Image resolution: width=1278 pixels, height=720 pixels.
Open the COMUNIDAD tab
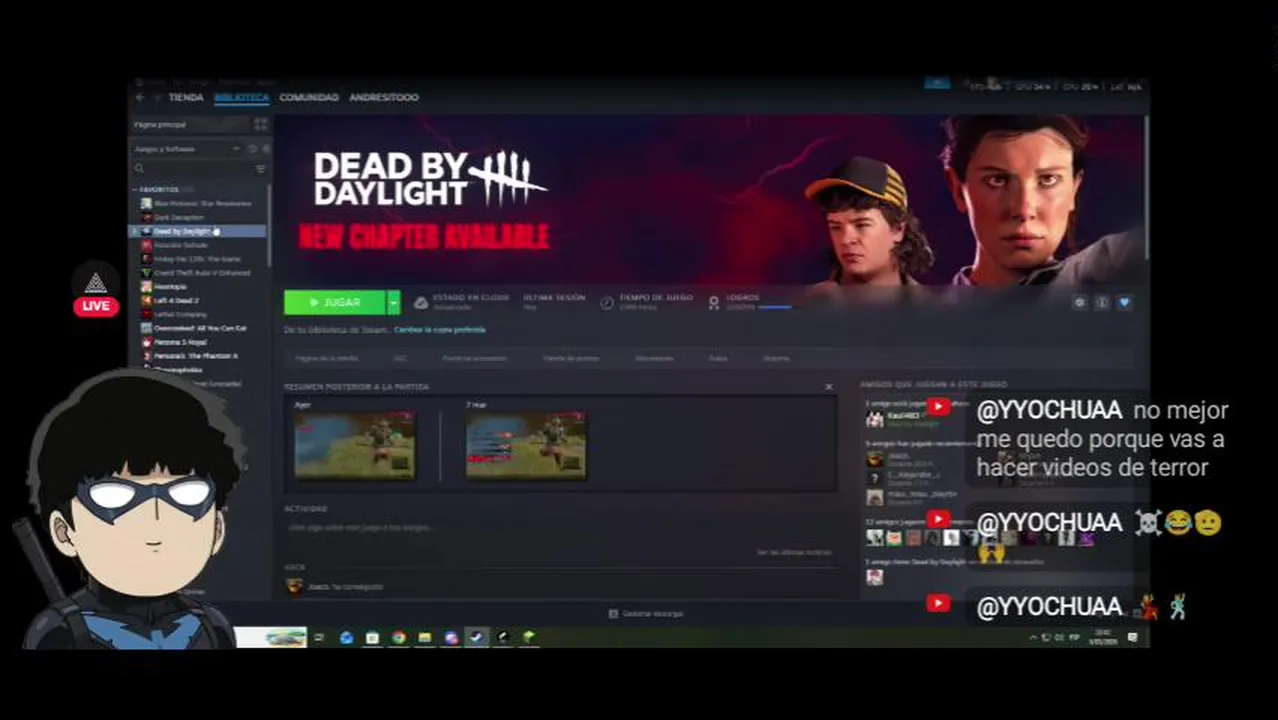(309, 97)
